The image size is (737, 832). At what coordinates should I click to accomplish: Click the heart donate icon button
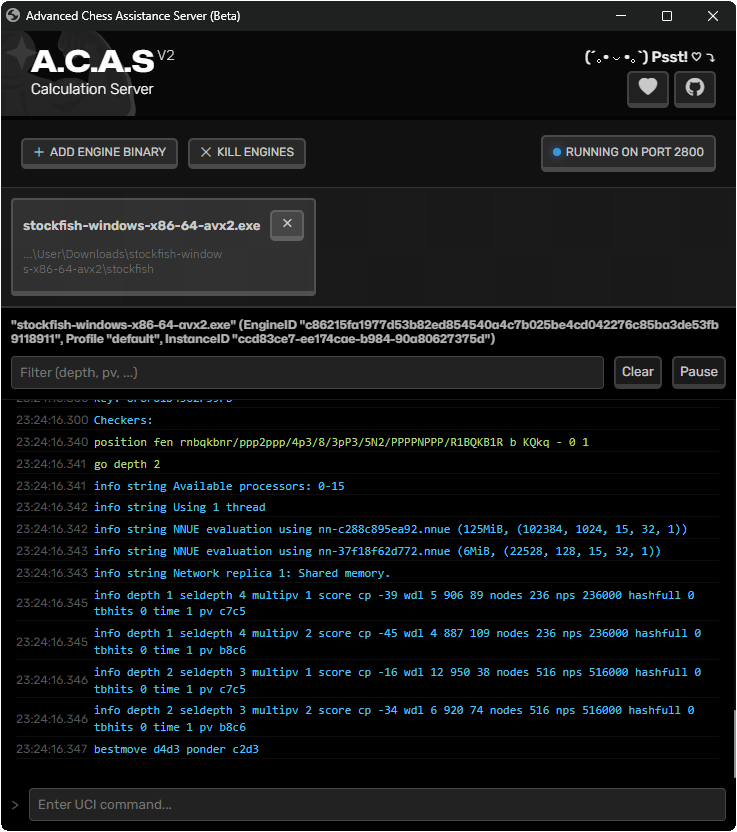click(647, 88)
